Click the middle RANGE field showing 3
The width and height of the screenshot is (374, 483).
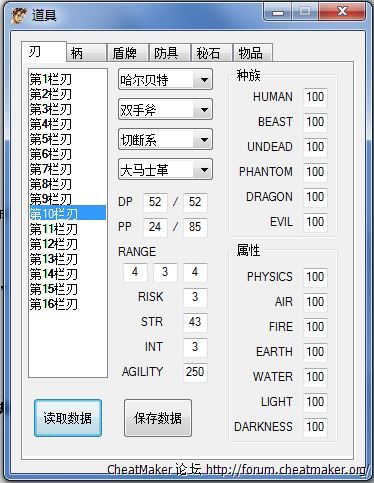(165, 272)
